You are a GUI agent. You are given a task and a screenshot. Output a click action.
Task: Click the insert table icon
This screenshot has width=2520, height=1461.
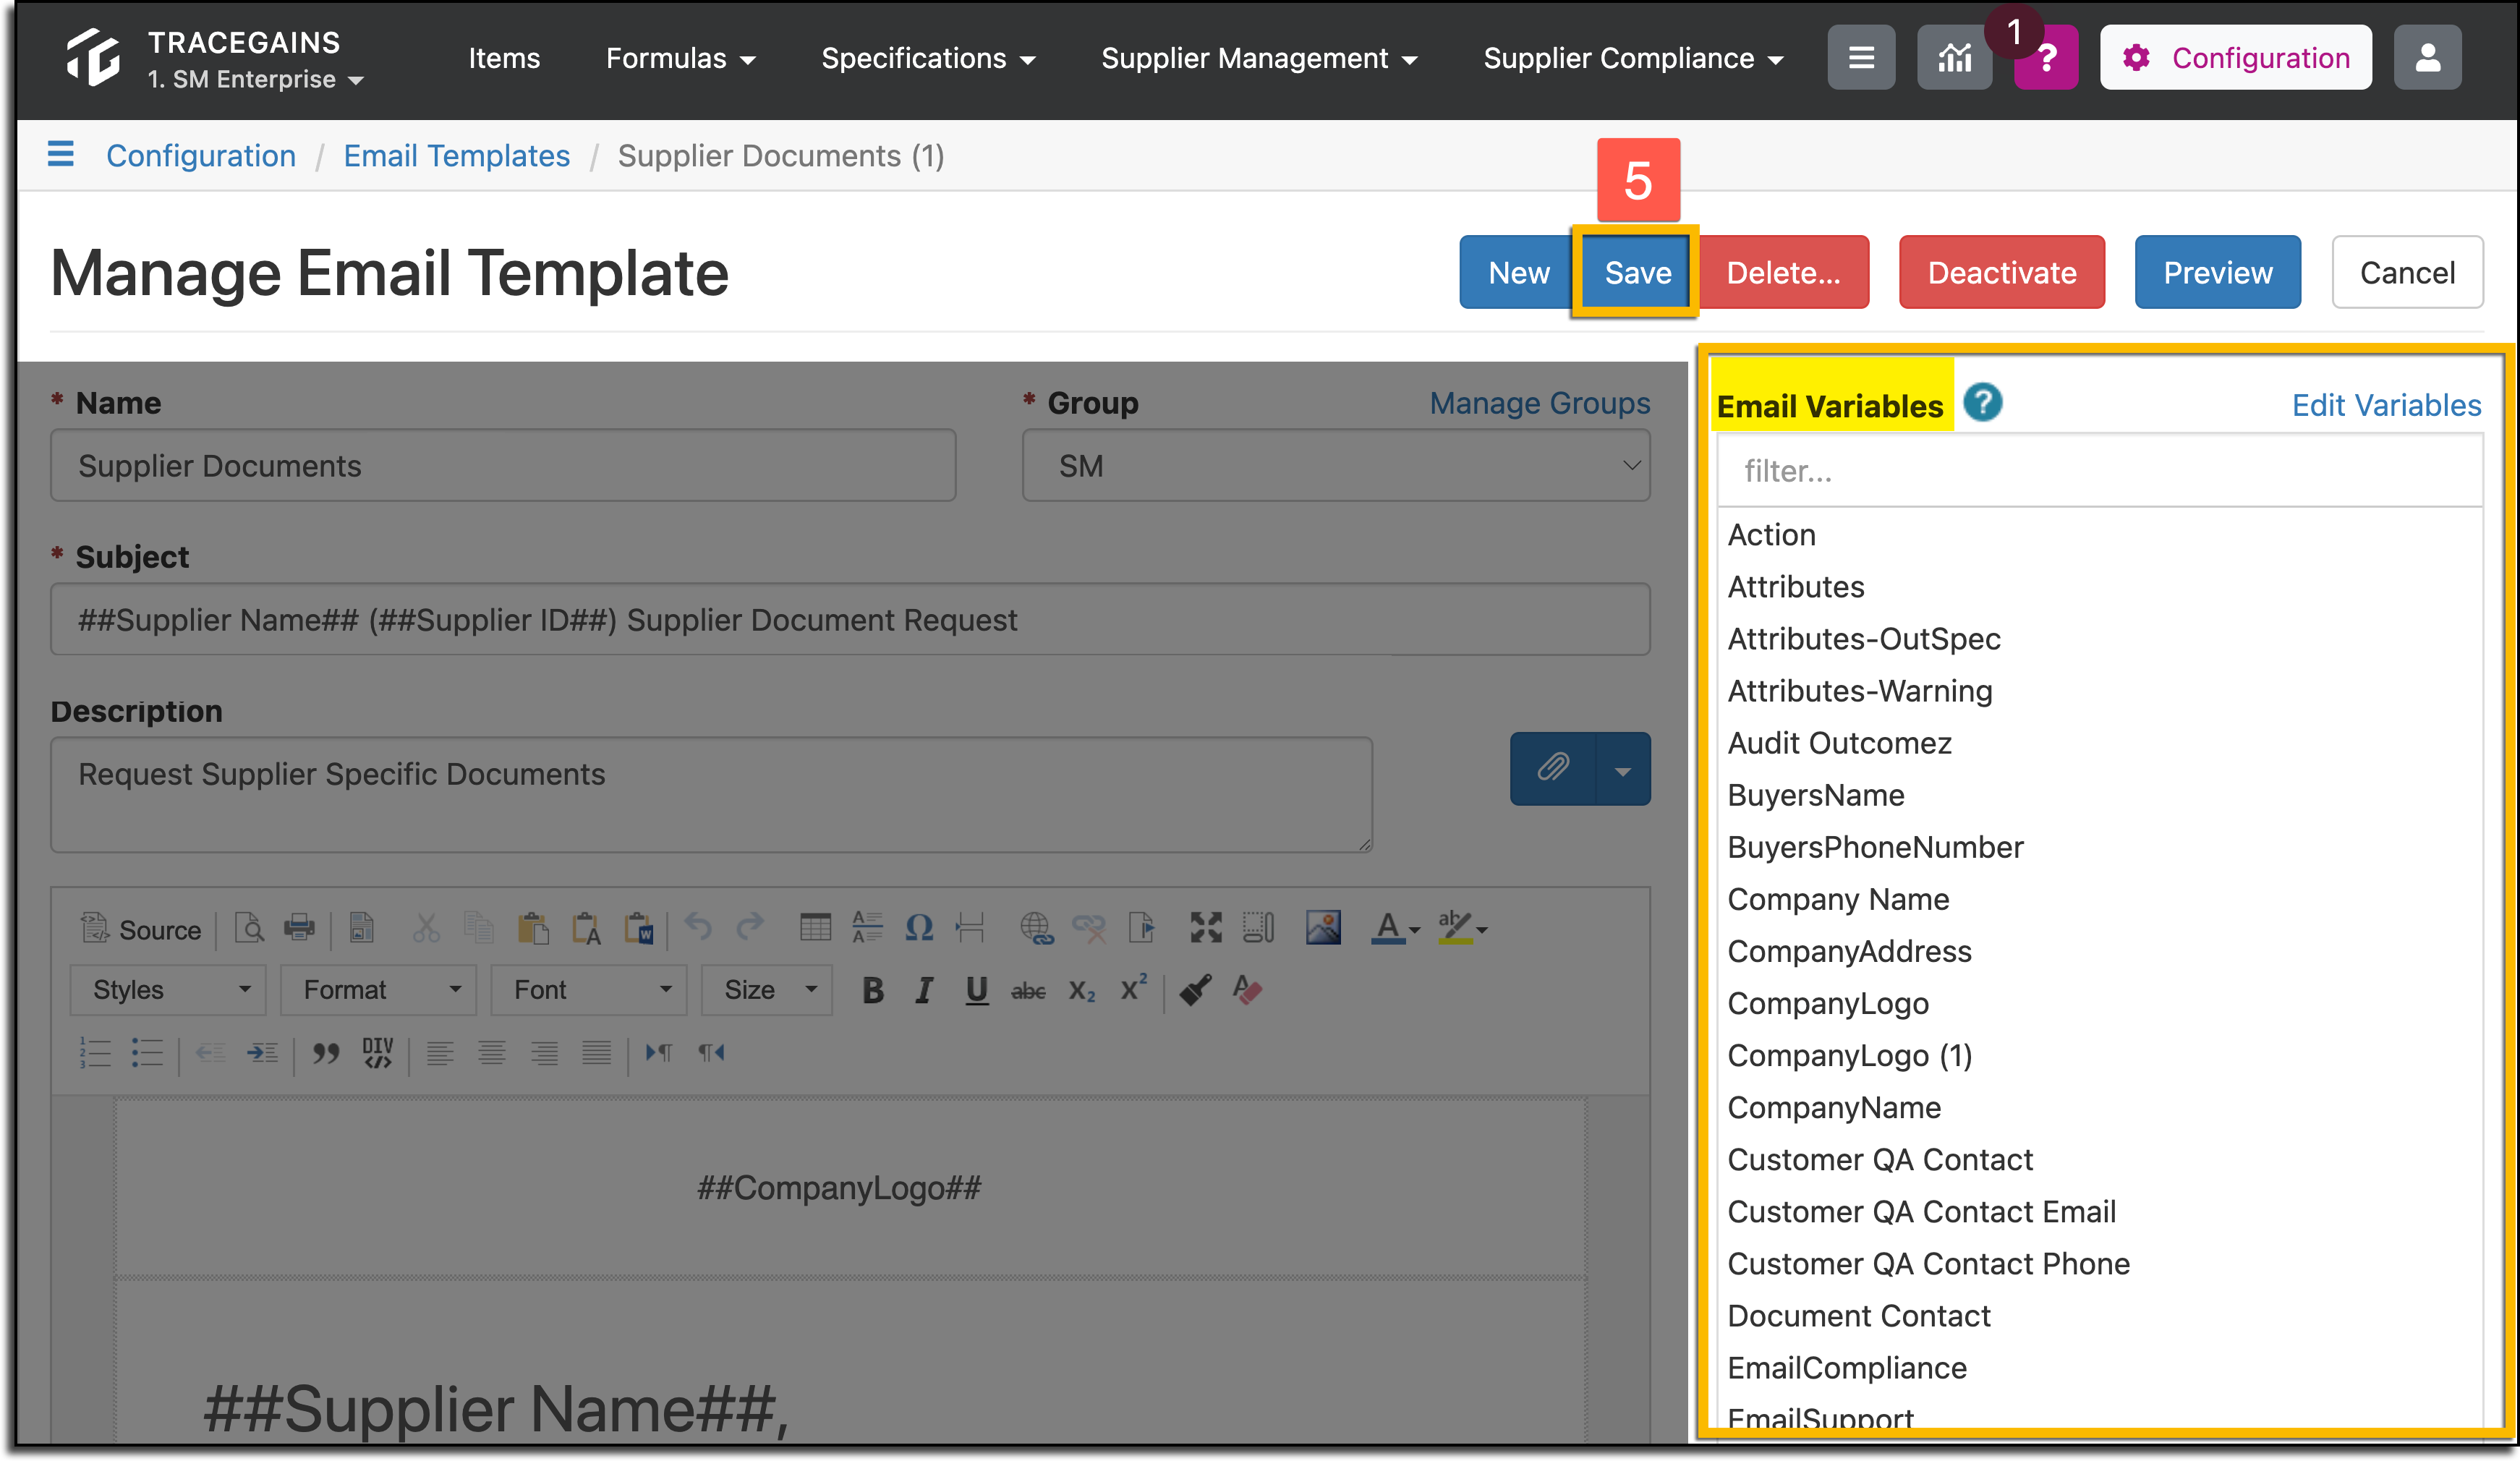click(x=815, y=928)
